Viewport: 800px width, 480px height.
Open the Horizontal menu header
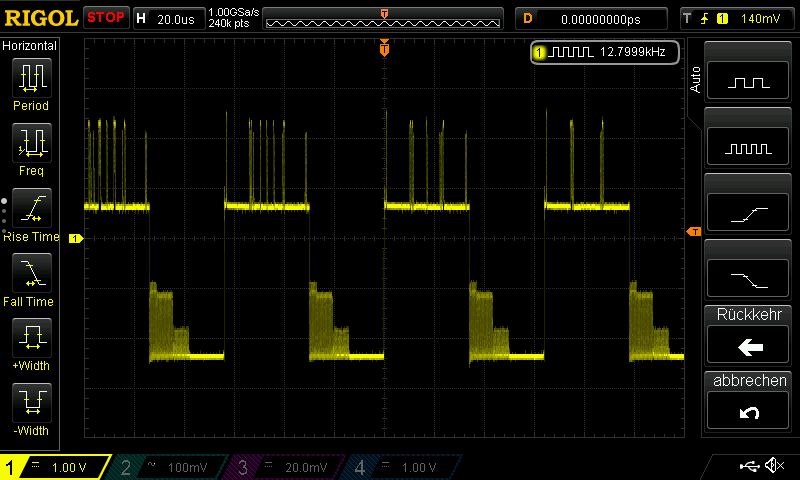(x=31, y=46)
